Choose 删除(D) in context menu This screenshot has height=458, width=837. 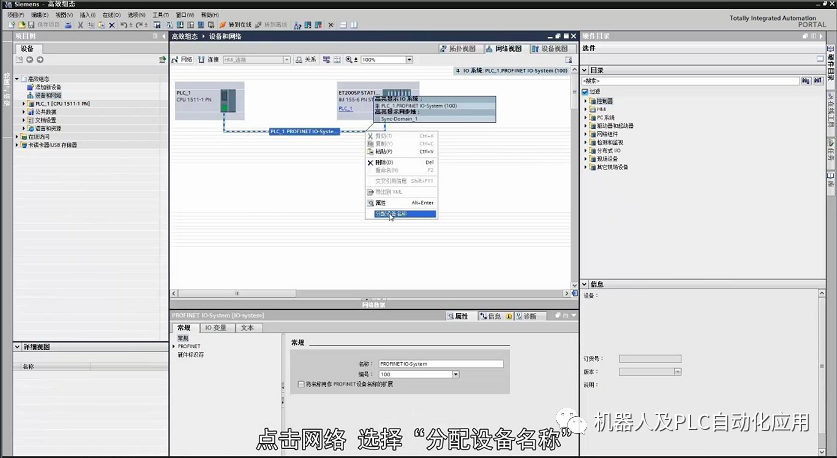tap(401, 162)
